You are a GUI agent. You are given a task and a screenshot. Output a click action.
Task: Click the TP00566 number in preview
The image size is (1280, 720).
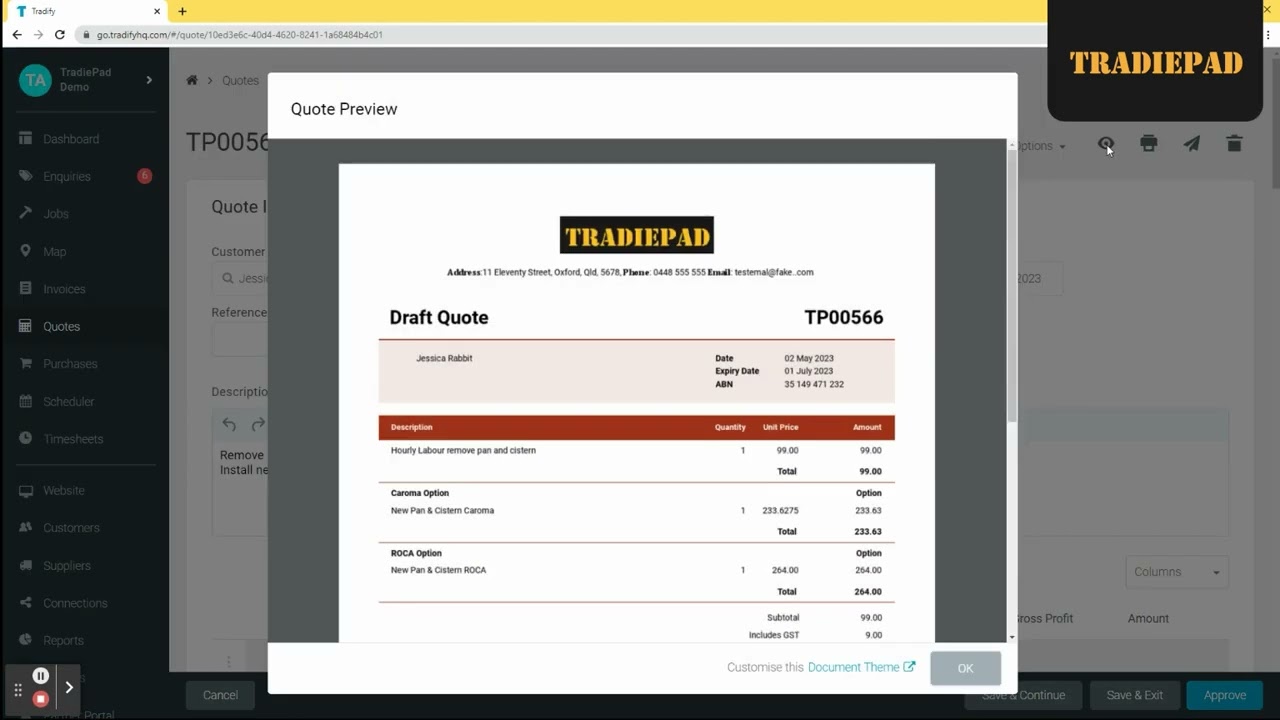(x=844, y=317)
